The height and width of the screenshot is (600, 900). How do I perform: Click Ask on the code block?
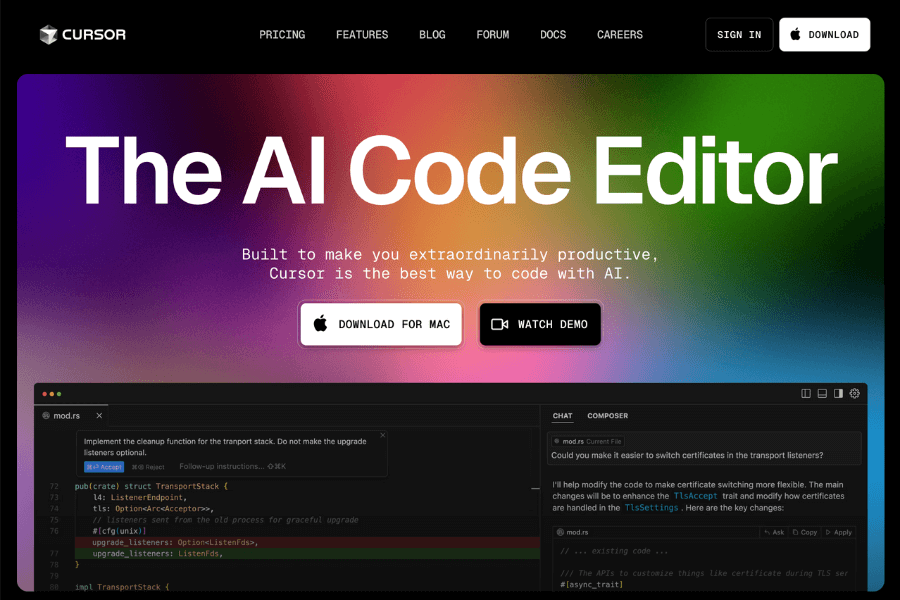[x=774, y=532]
